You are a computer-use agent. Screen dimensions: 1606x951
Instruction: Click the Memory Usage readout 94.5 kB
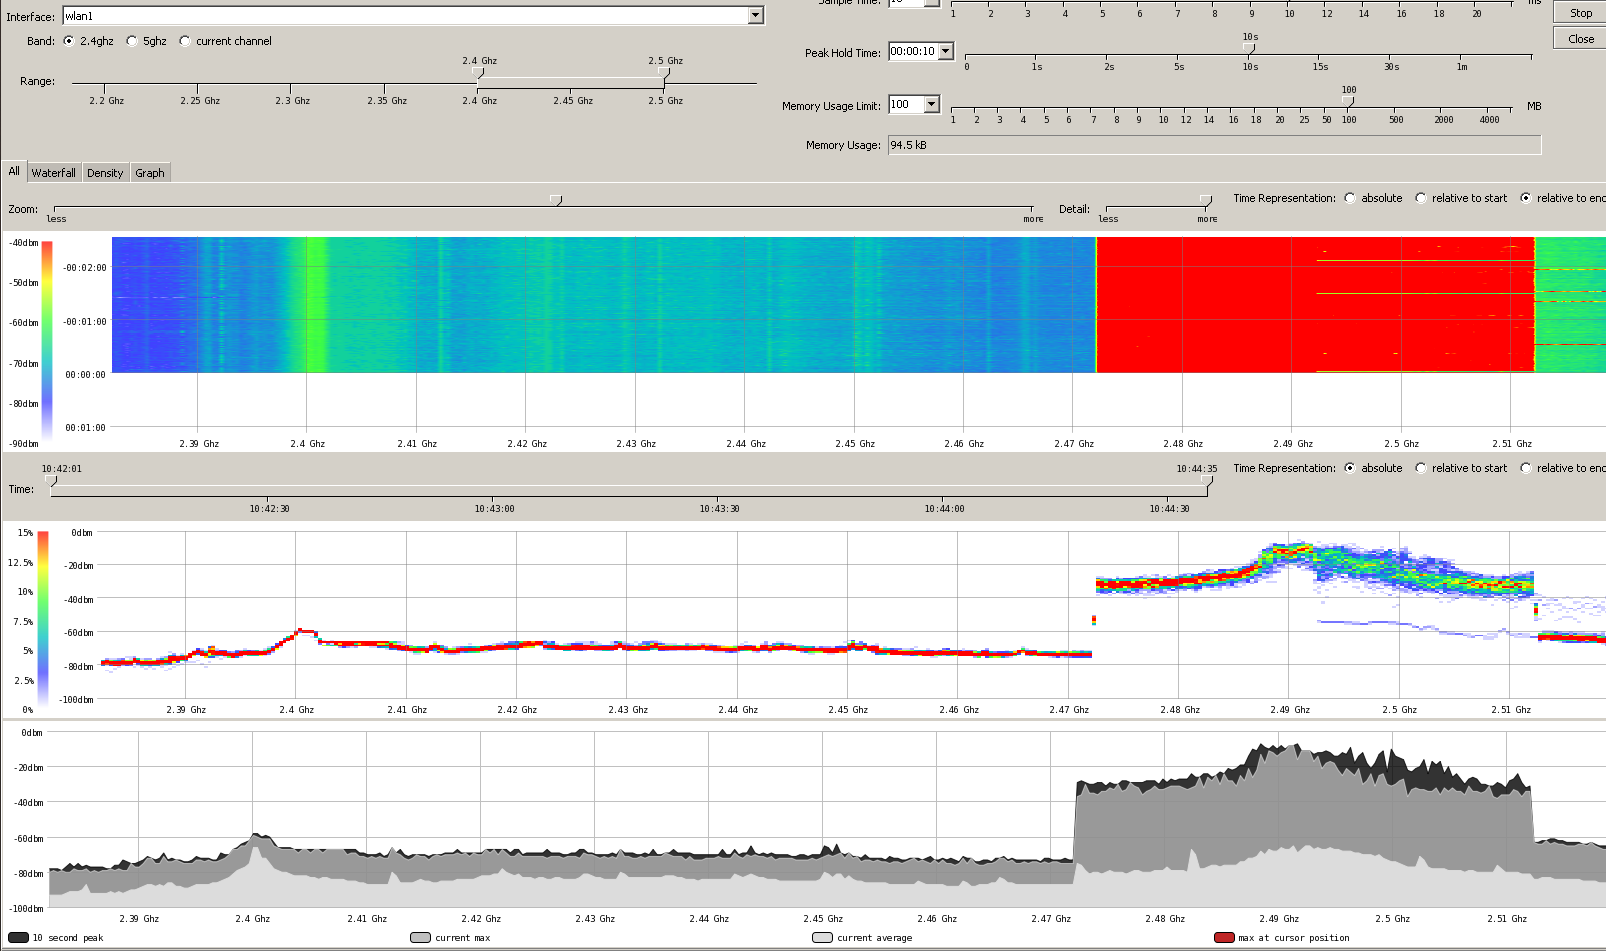click(x=1214, y=145)
